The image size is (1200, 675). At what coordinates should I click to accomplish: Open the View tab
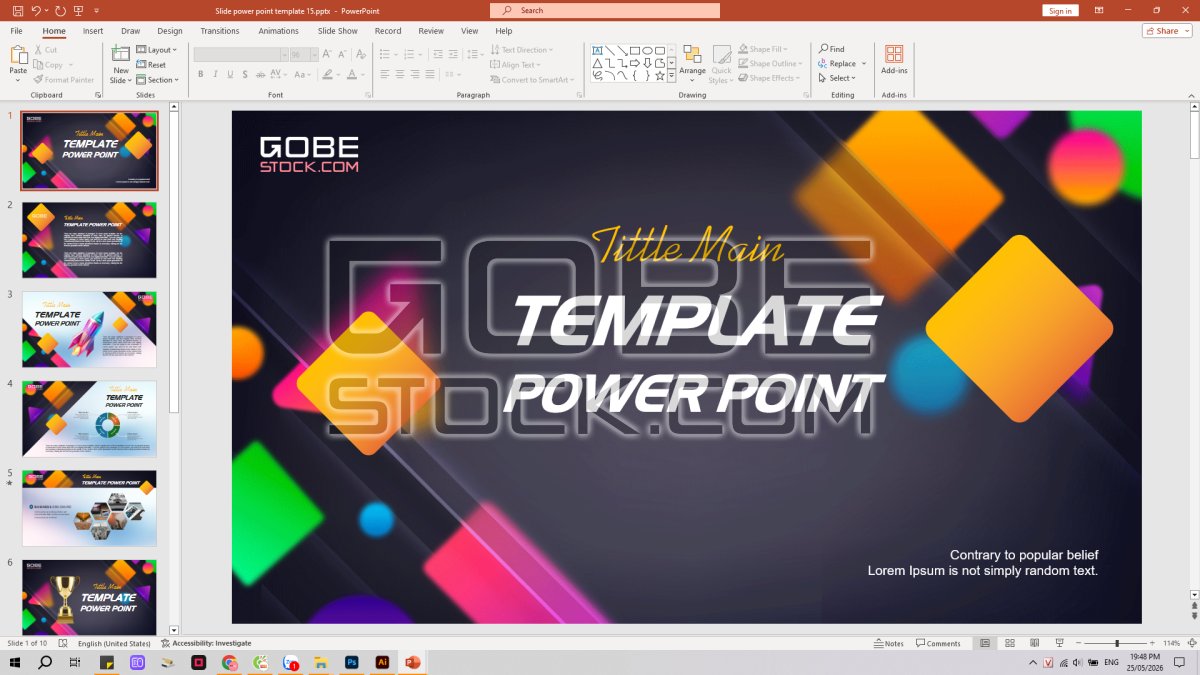(x=469, y=31)
